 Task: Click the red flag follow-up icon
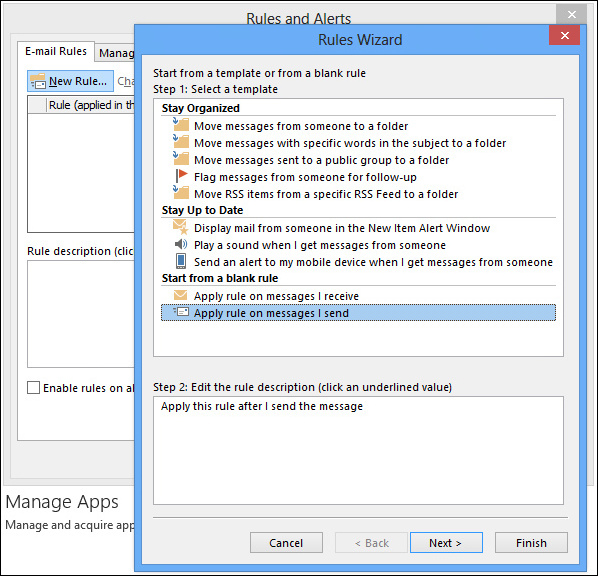coord(182,176)
